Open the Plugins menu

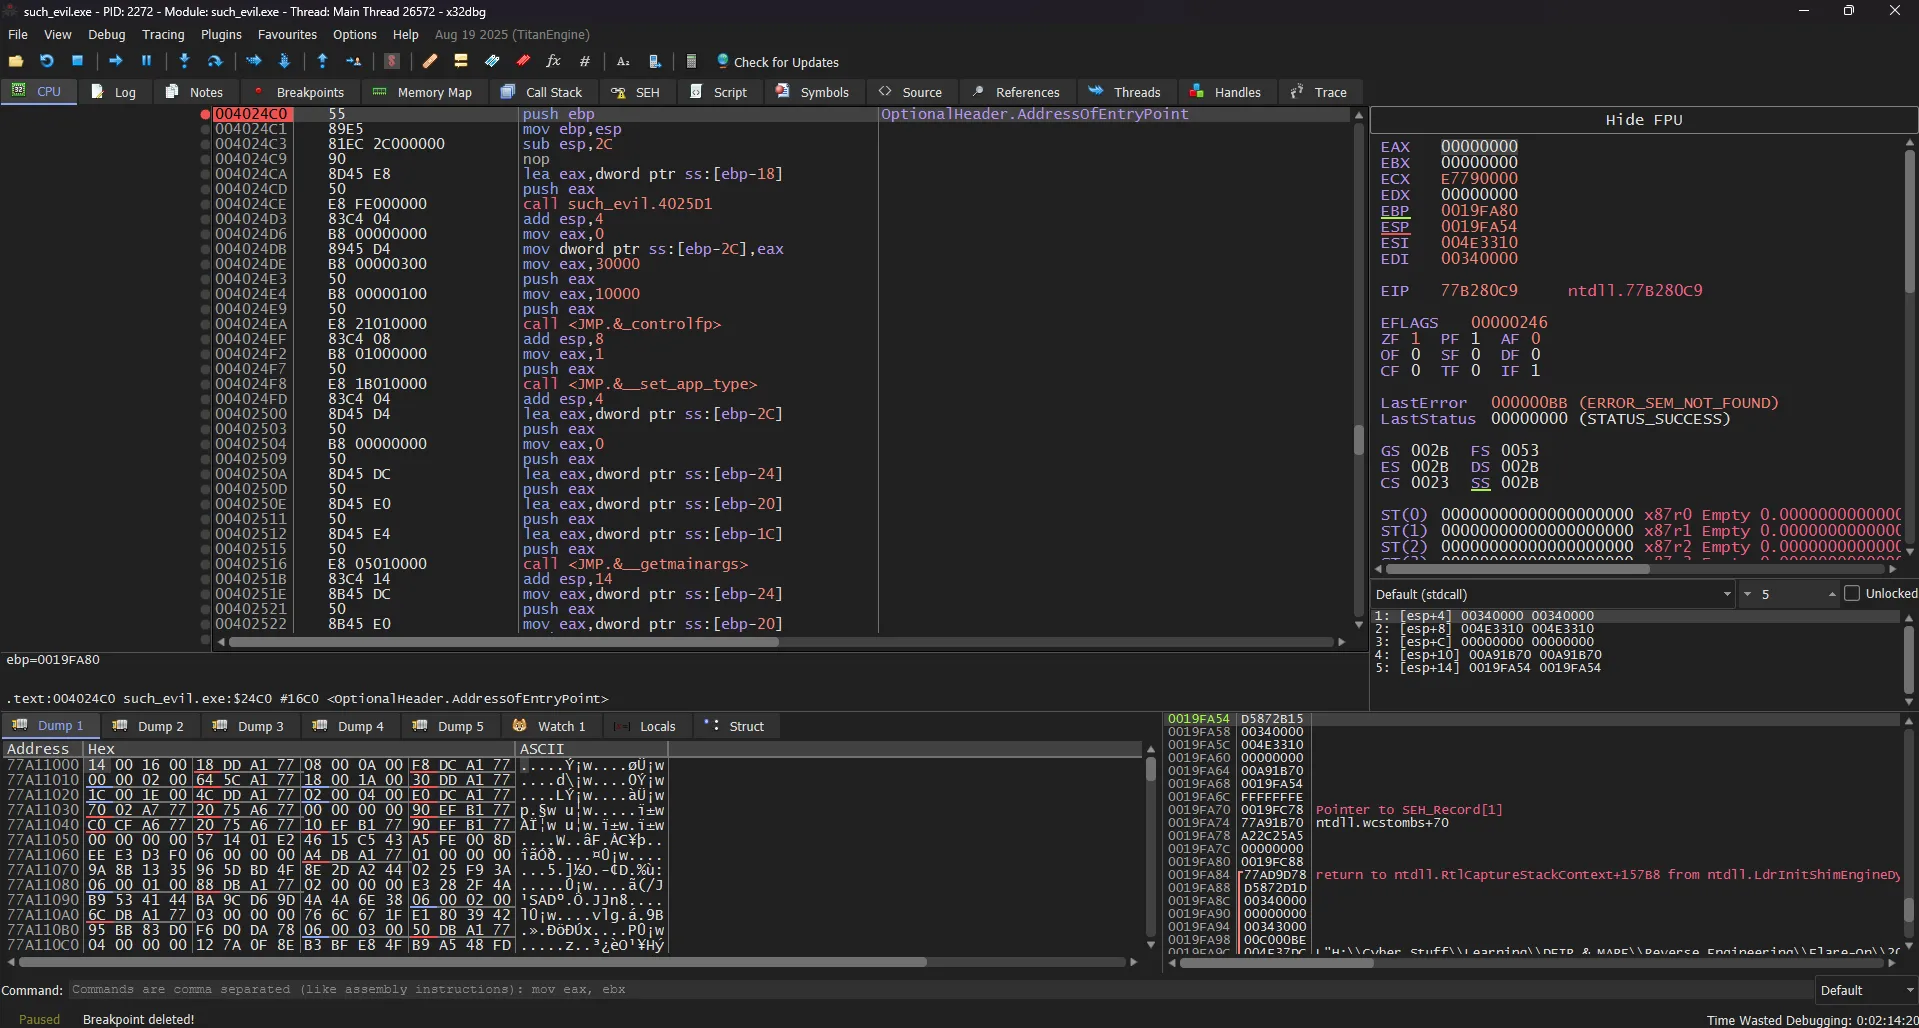click(221, 34)
